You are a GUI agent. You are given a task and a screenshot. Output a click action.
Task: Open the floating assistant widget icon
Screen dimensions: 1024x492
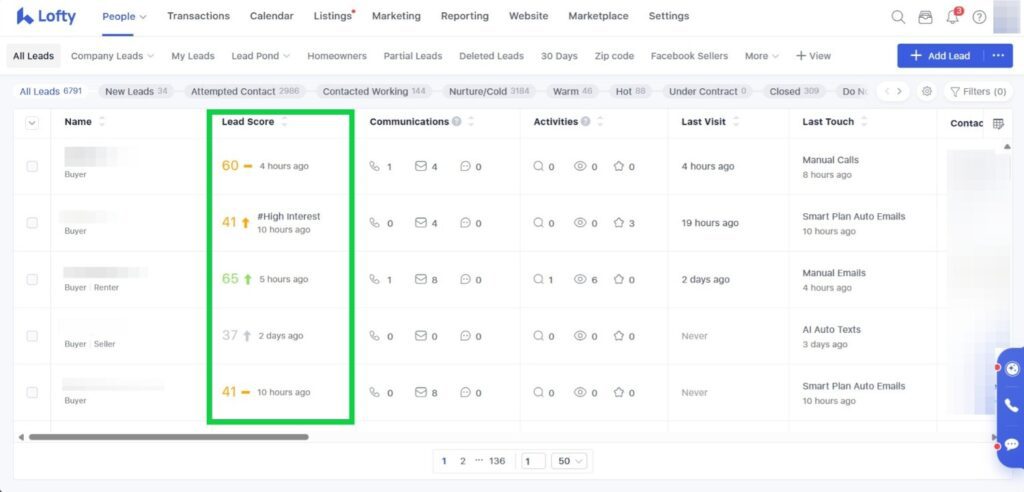1012,369
